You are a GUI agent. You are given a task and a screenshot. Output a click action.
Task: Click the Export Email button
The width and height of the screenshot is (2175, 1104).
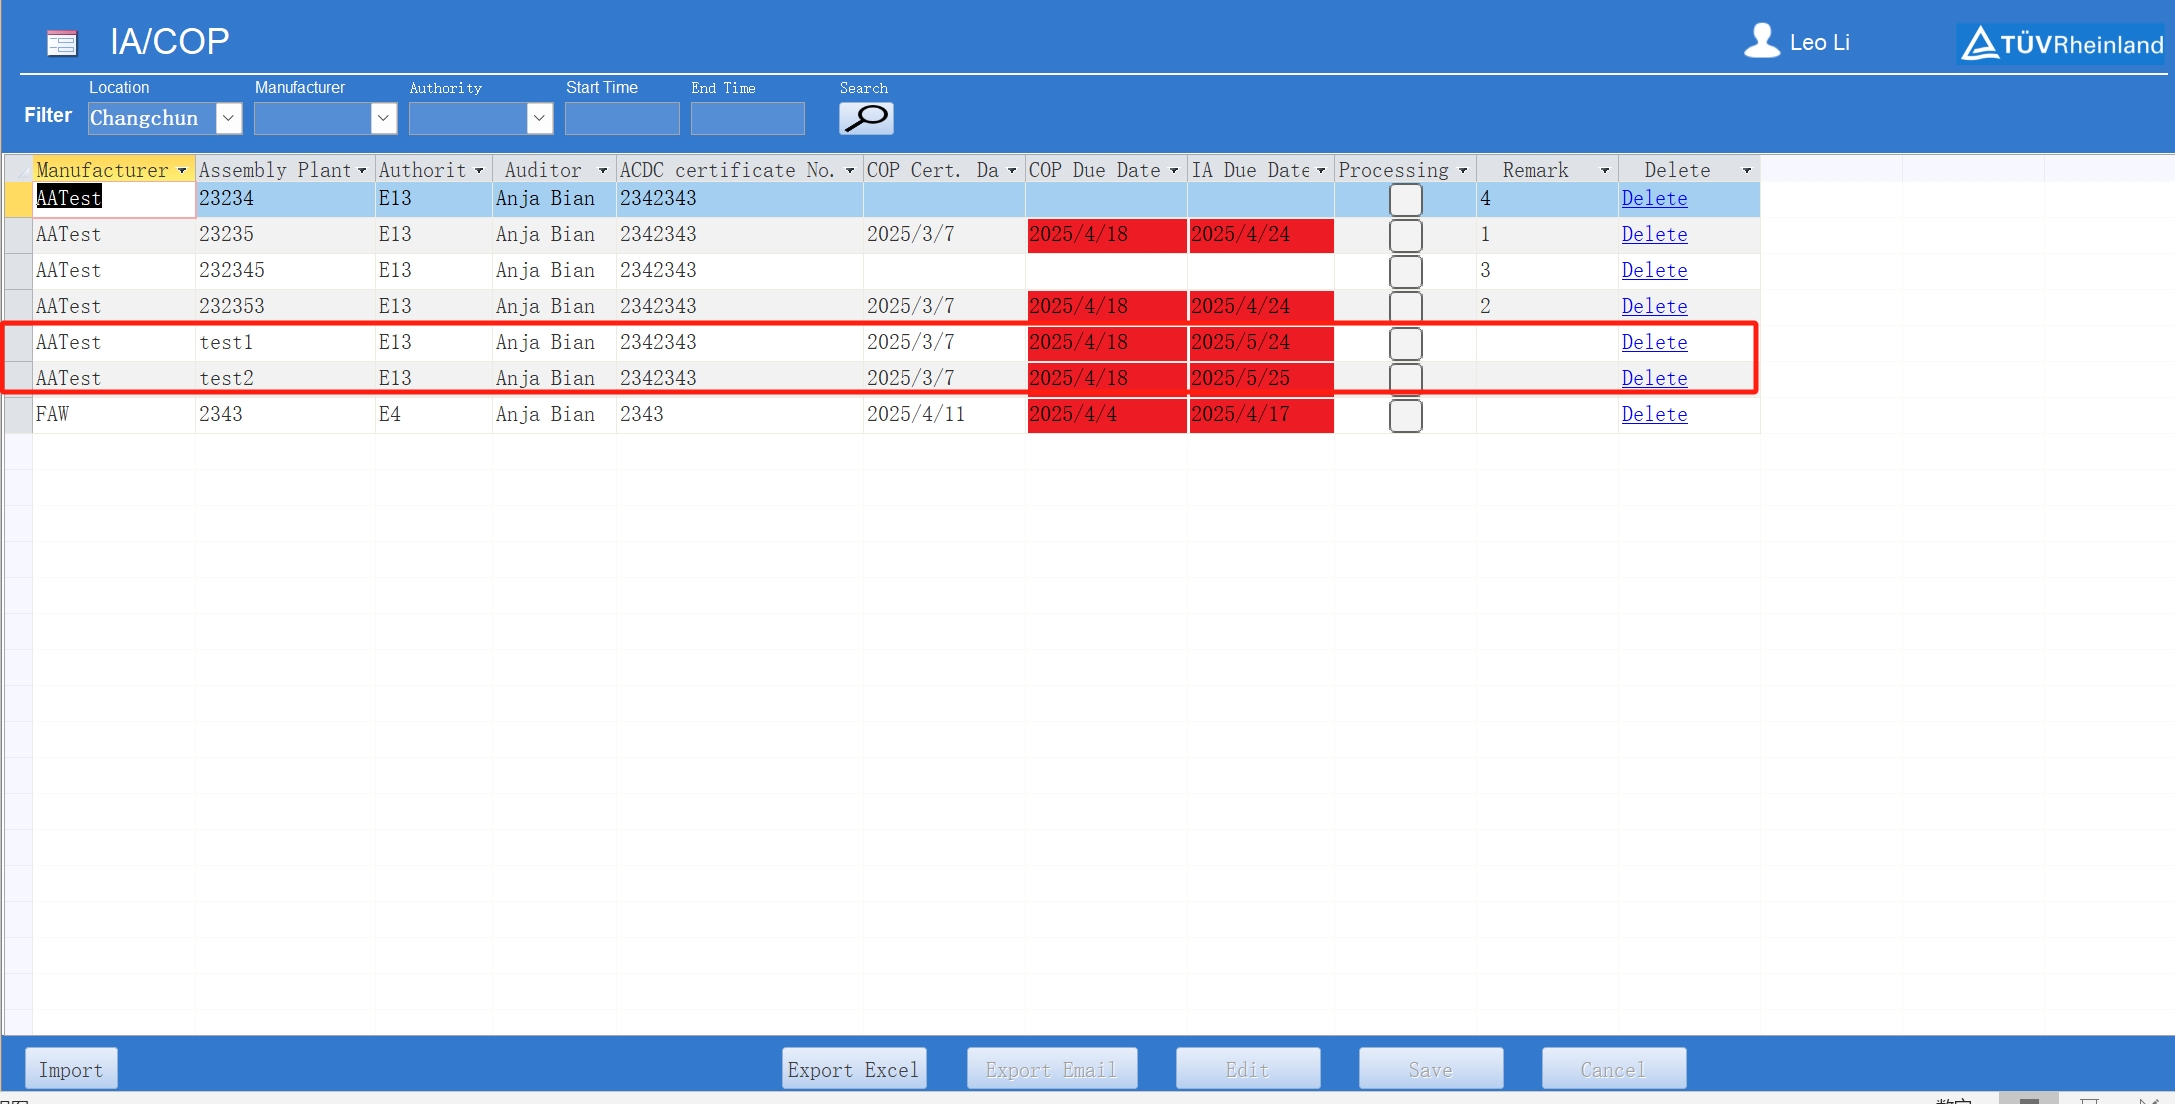coord(1051,1069)
